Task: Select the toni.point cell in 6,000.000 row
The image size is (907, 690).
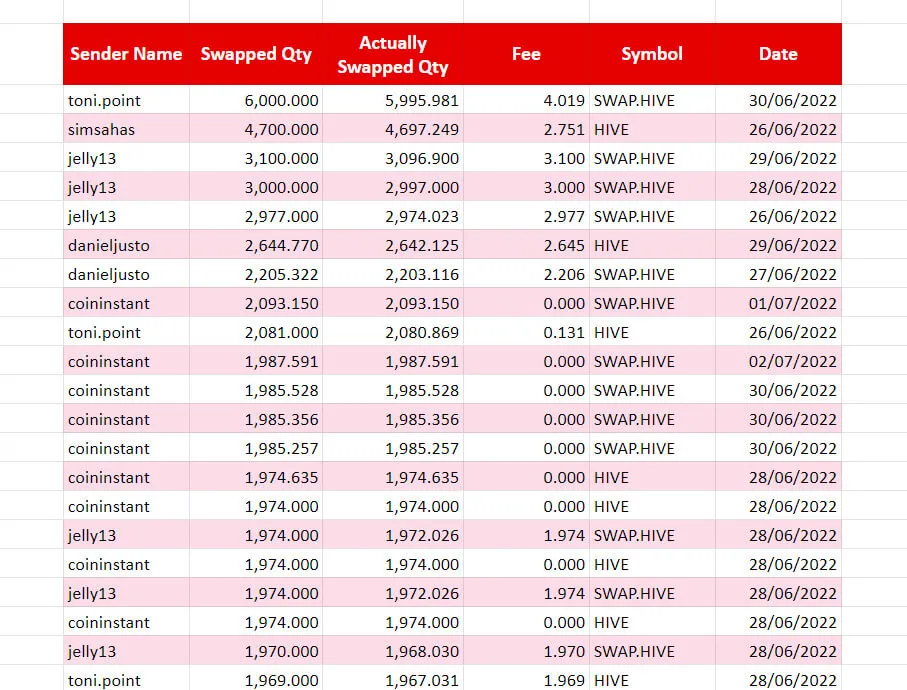Action: click(126, 99)
